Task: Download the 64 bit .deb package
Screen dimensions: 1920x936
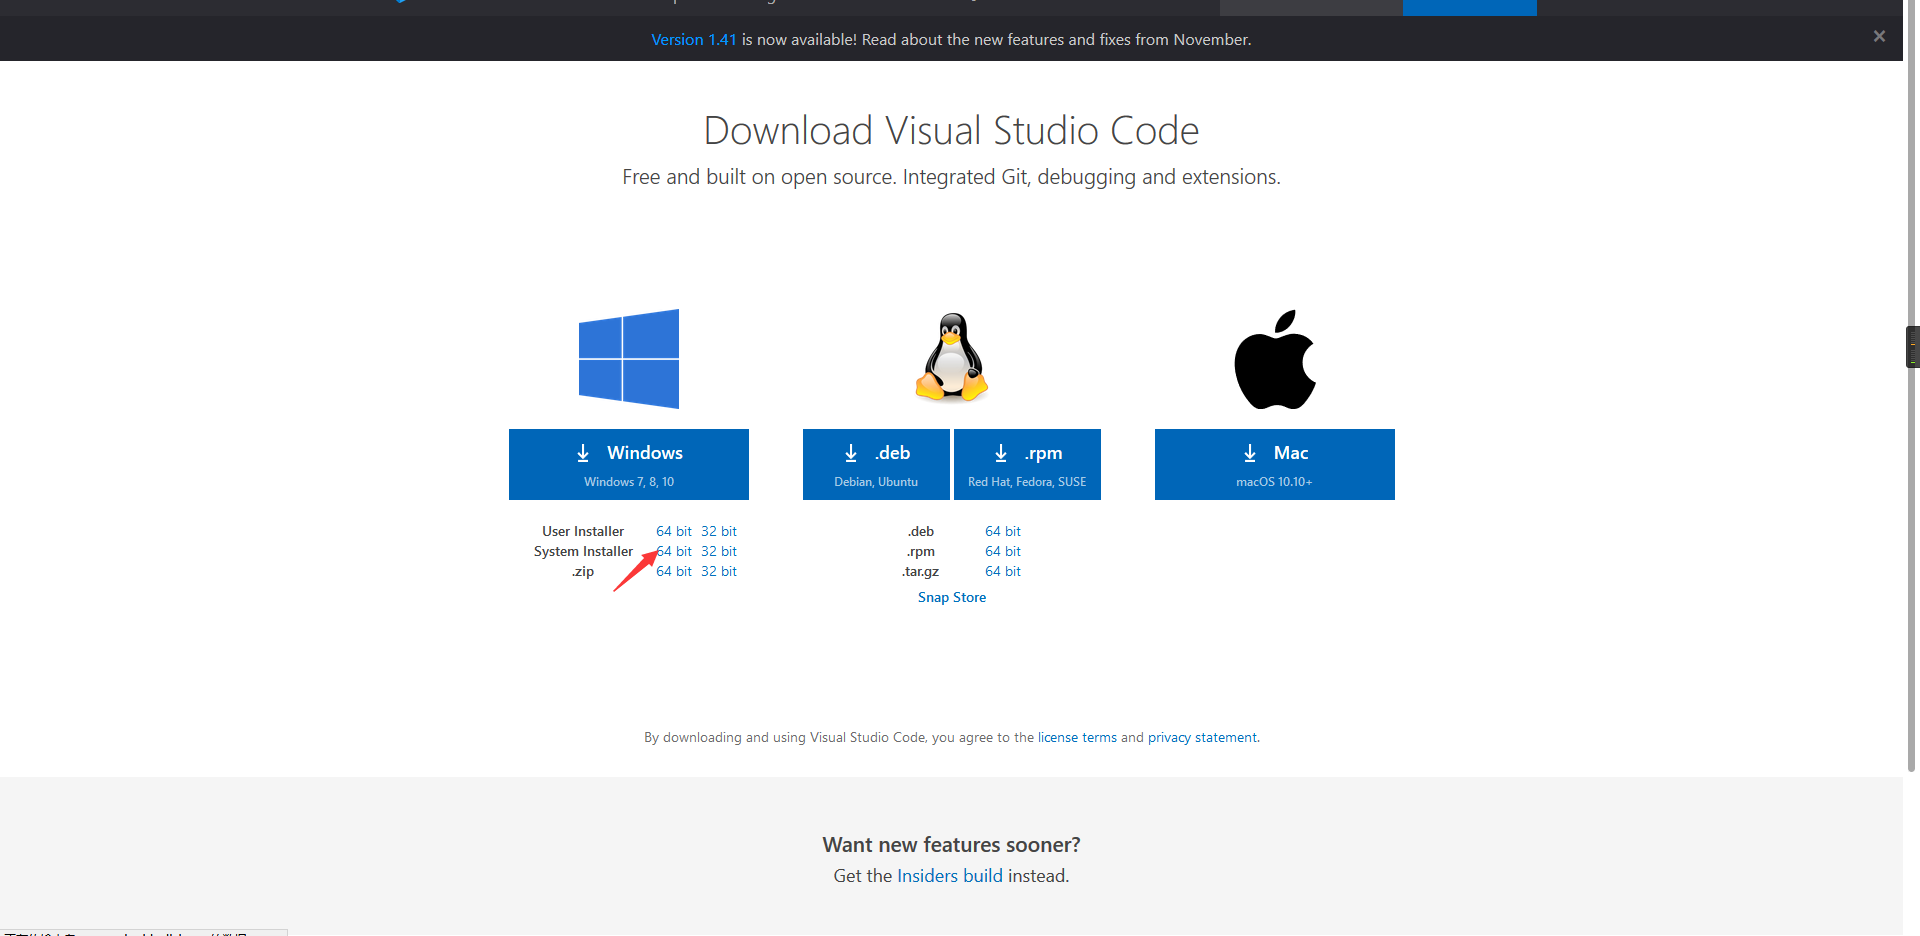Action: (1002, 531)
